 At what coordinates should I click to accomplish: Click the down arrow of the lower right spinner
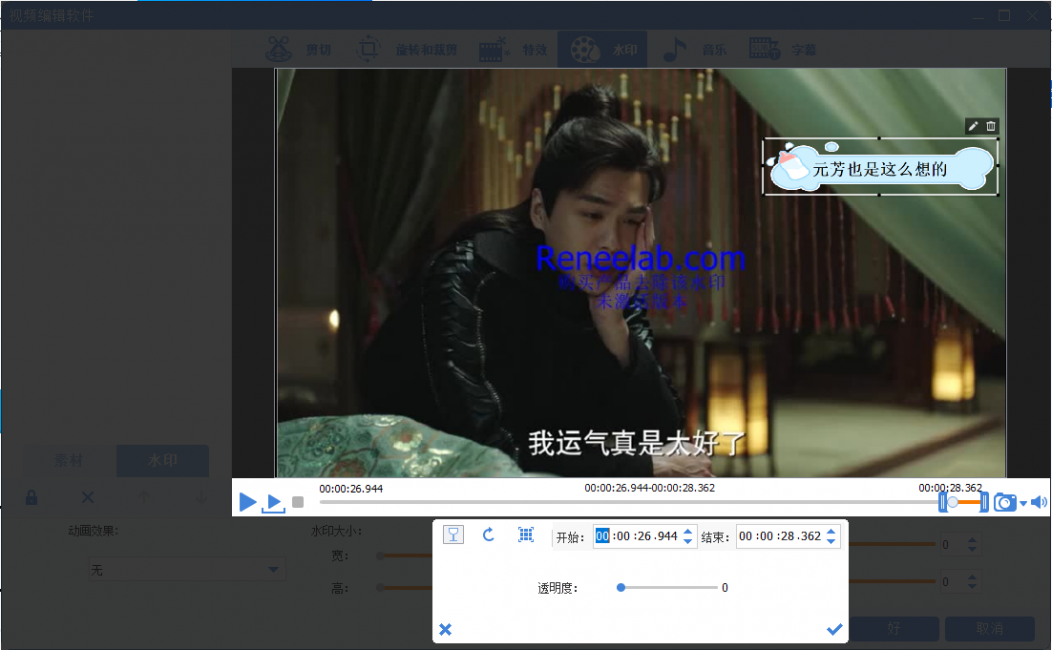click(x=972, y=587)
